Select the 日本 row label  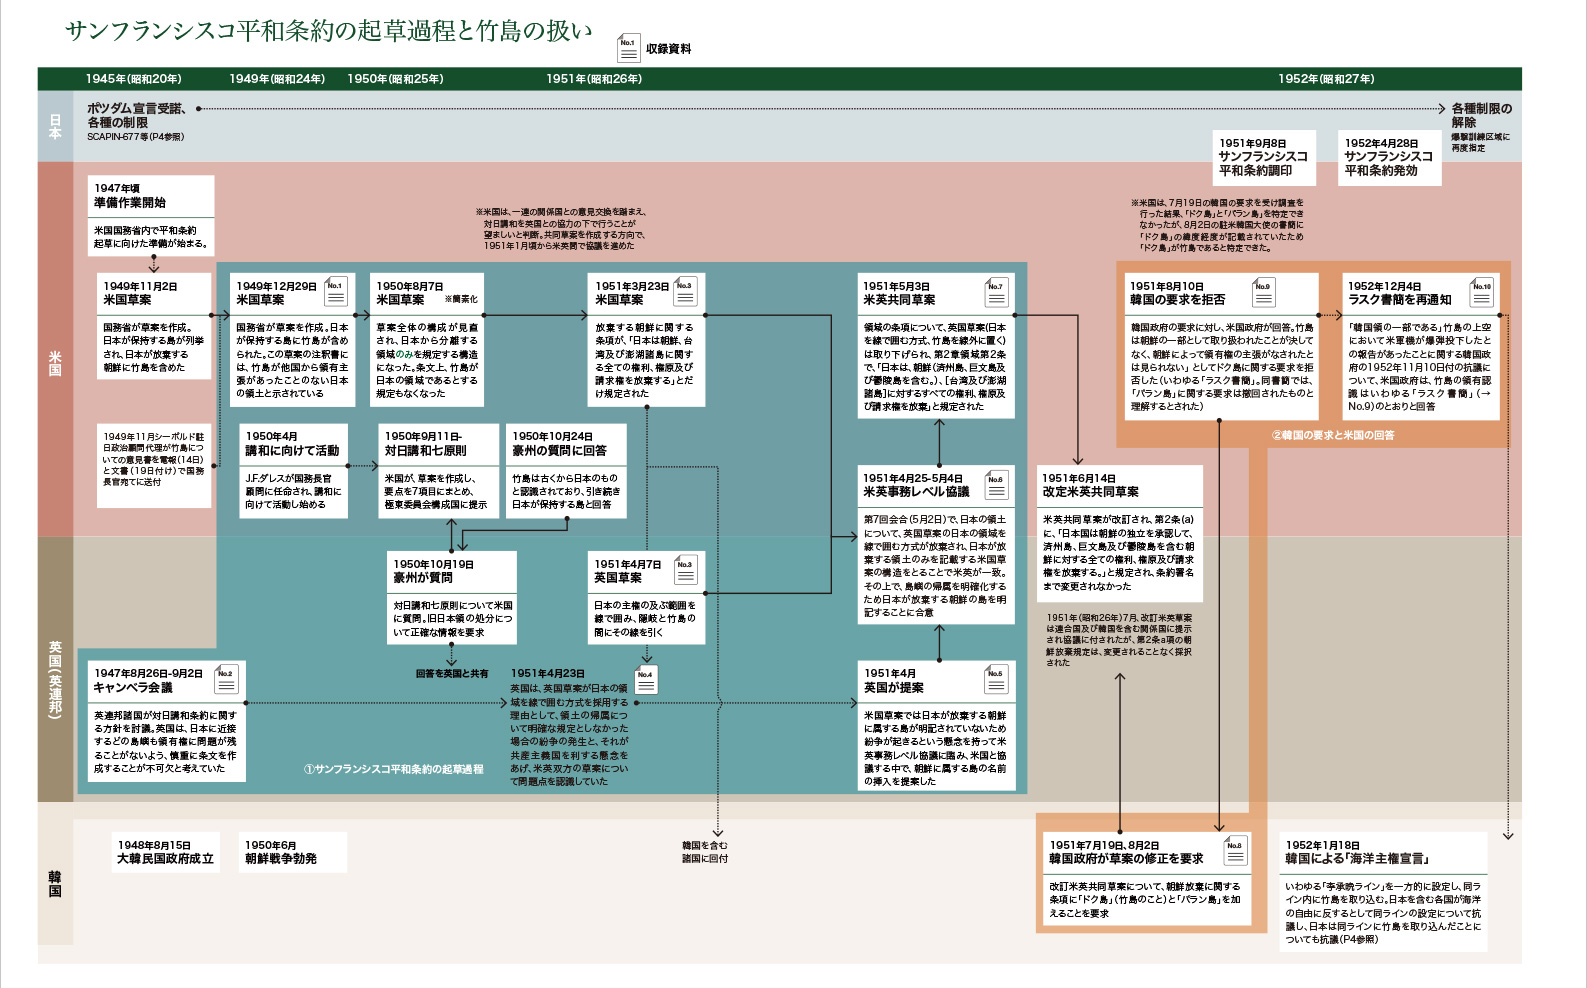point(56,127)
